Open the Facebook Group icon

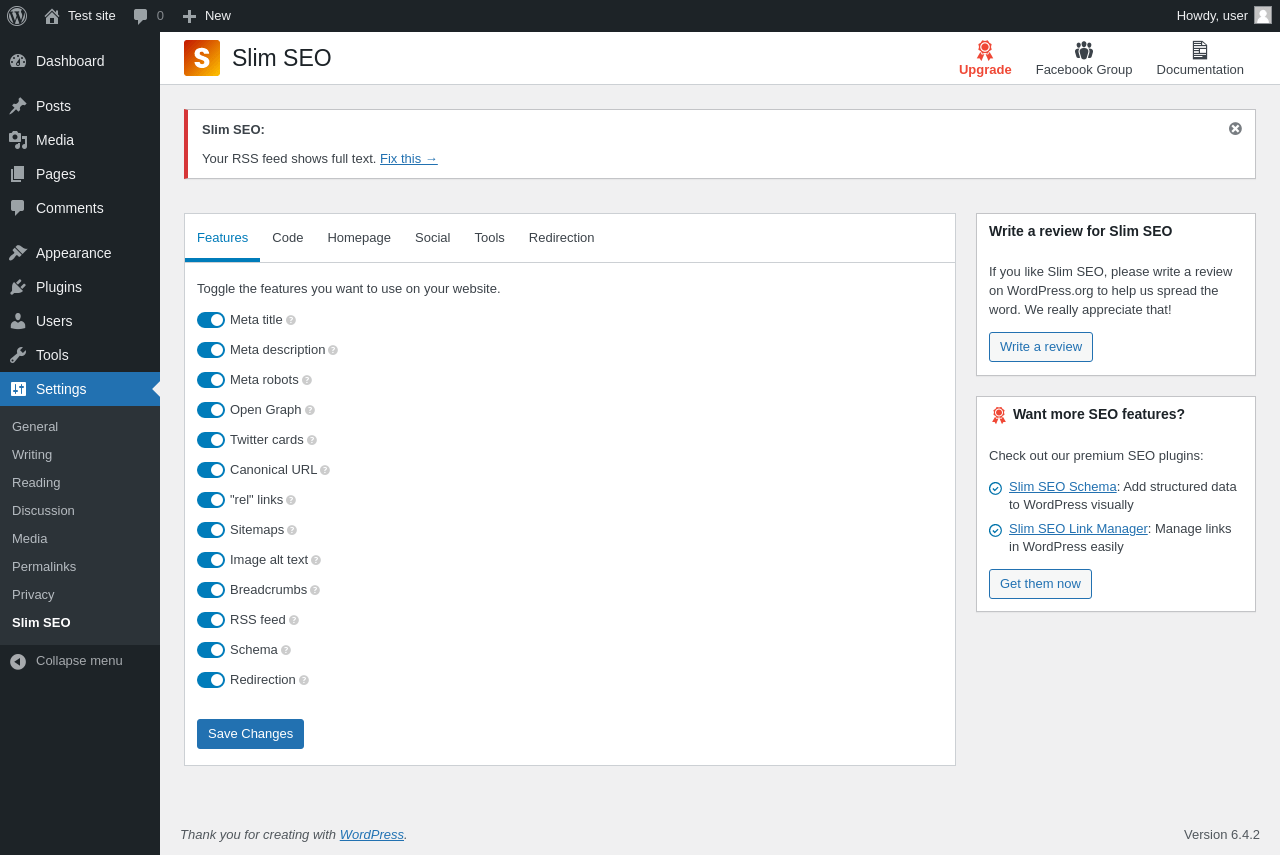click(x=1084, y=50)
